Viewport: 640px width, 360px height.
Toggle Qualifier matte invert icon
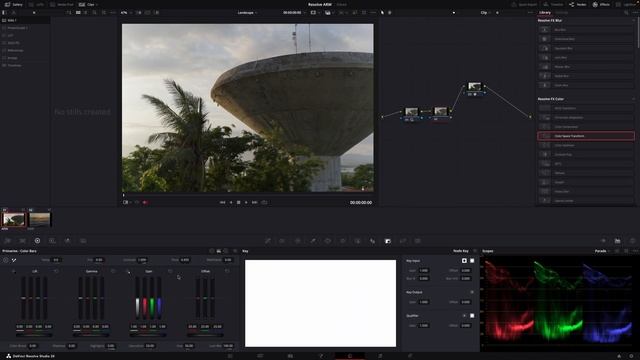tap(464, 316)
